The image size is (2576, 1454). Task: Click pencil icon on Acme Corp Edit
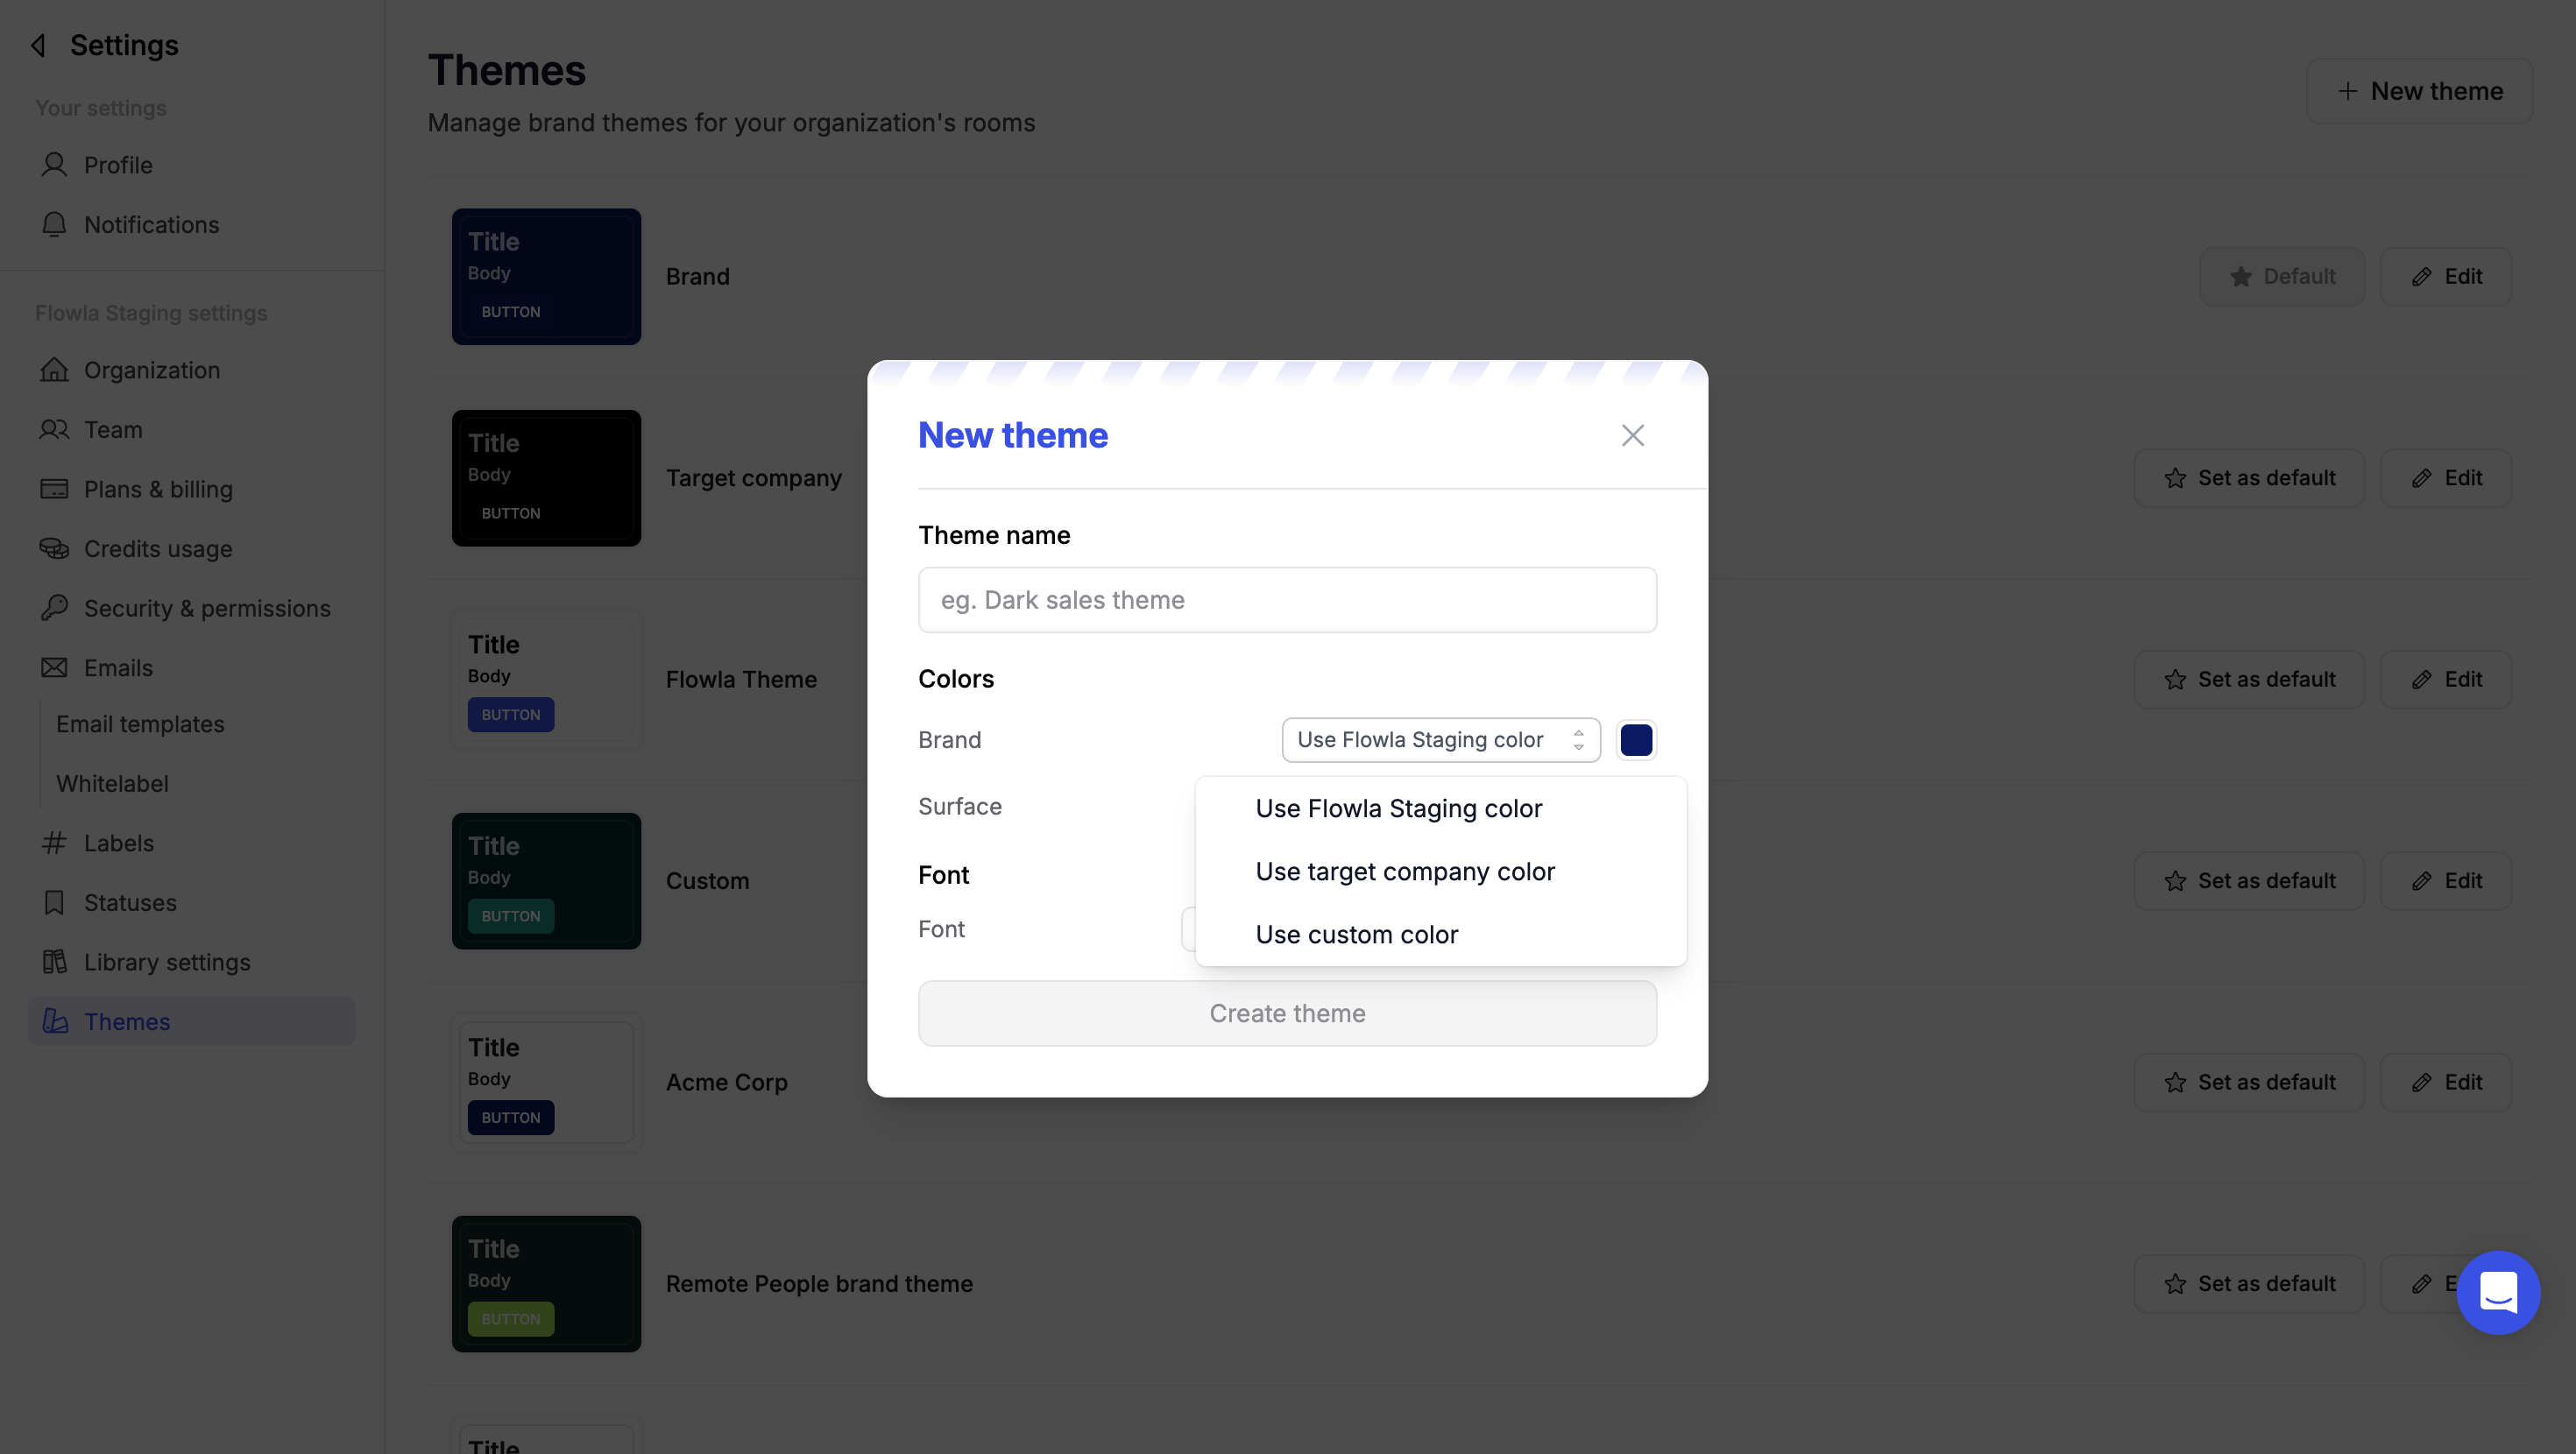pos(2421,1082)
